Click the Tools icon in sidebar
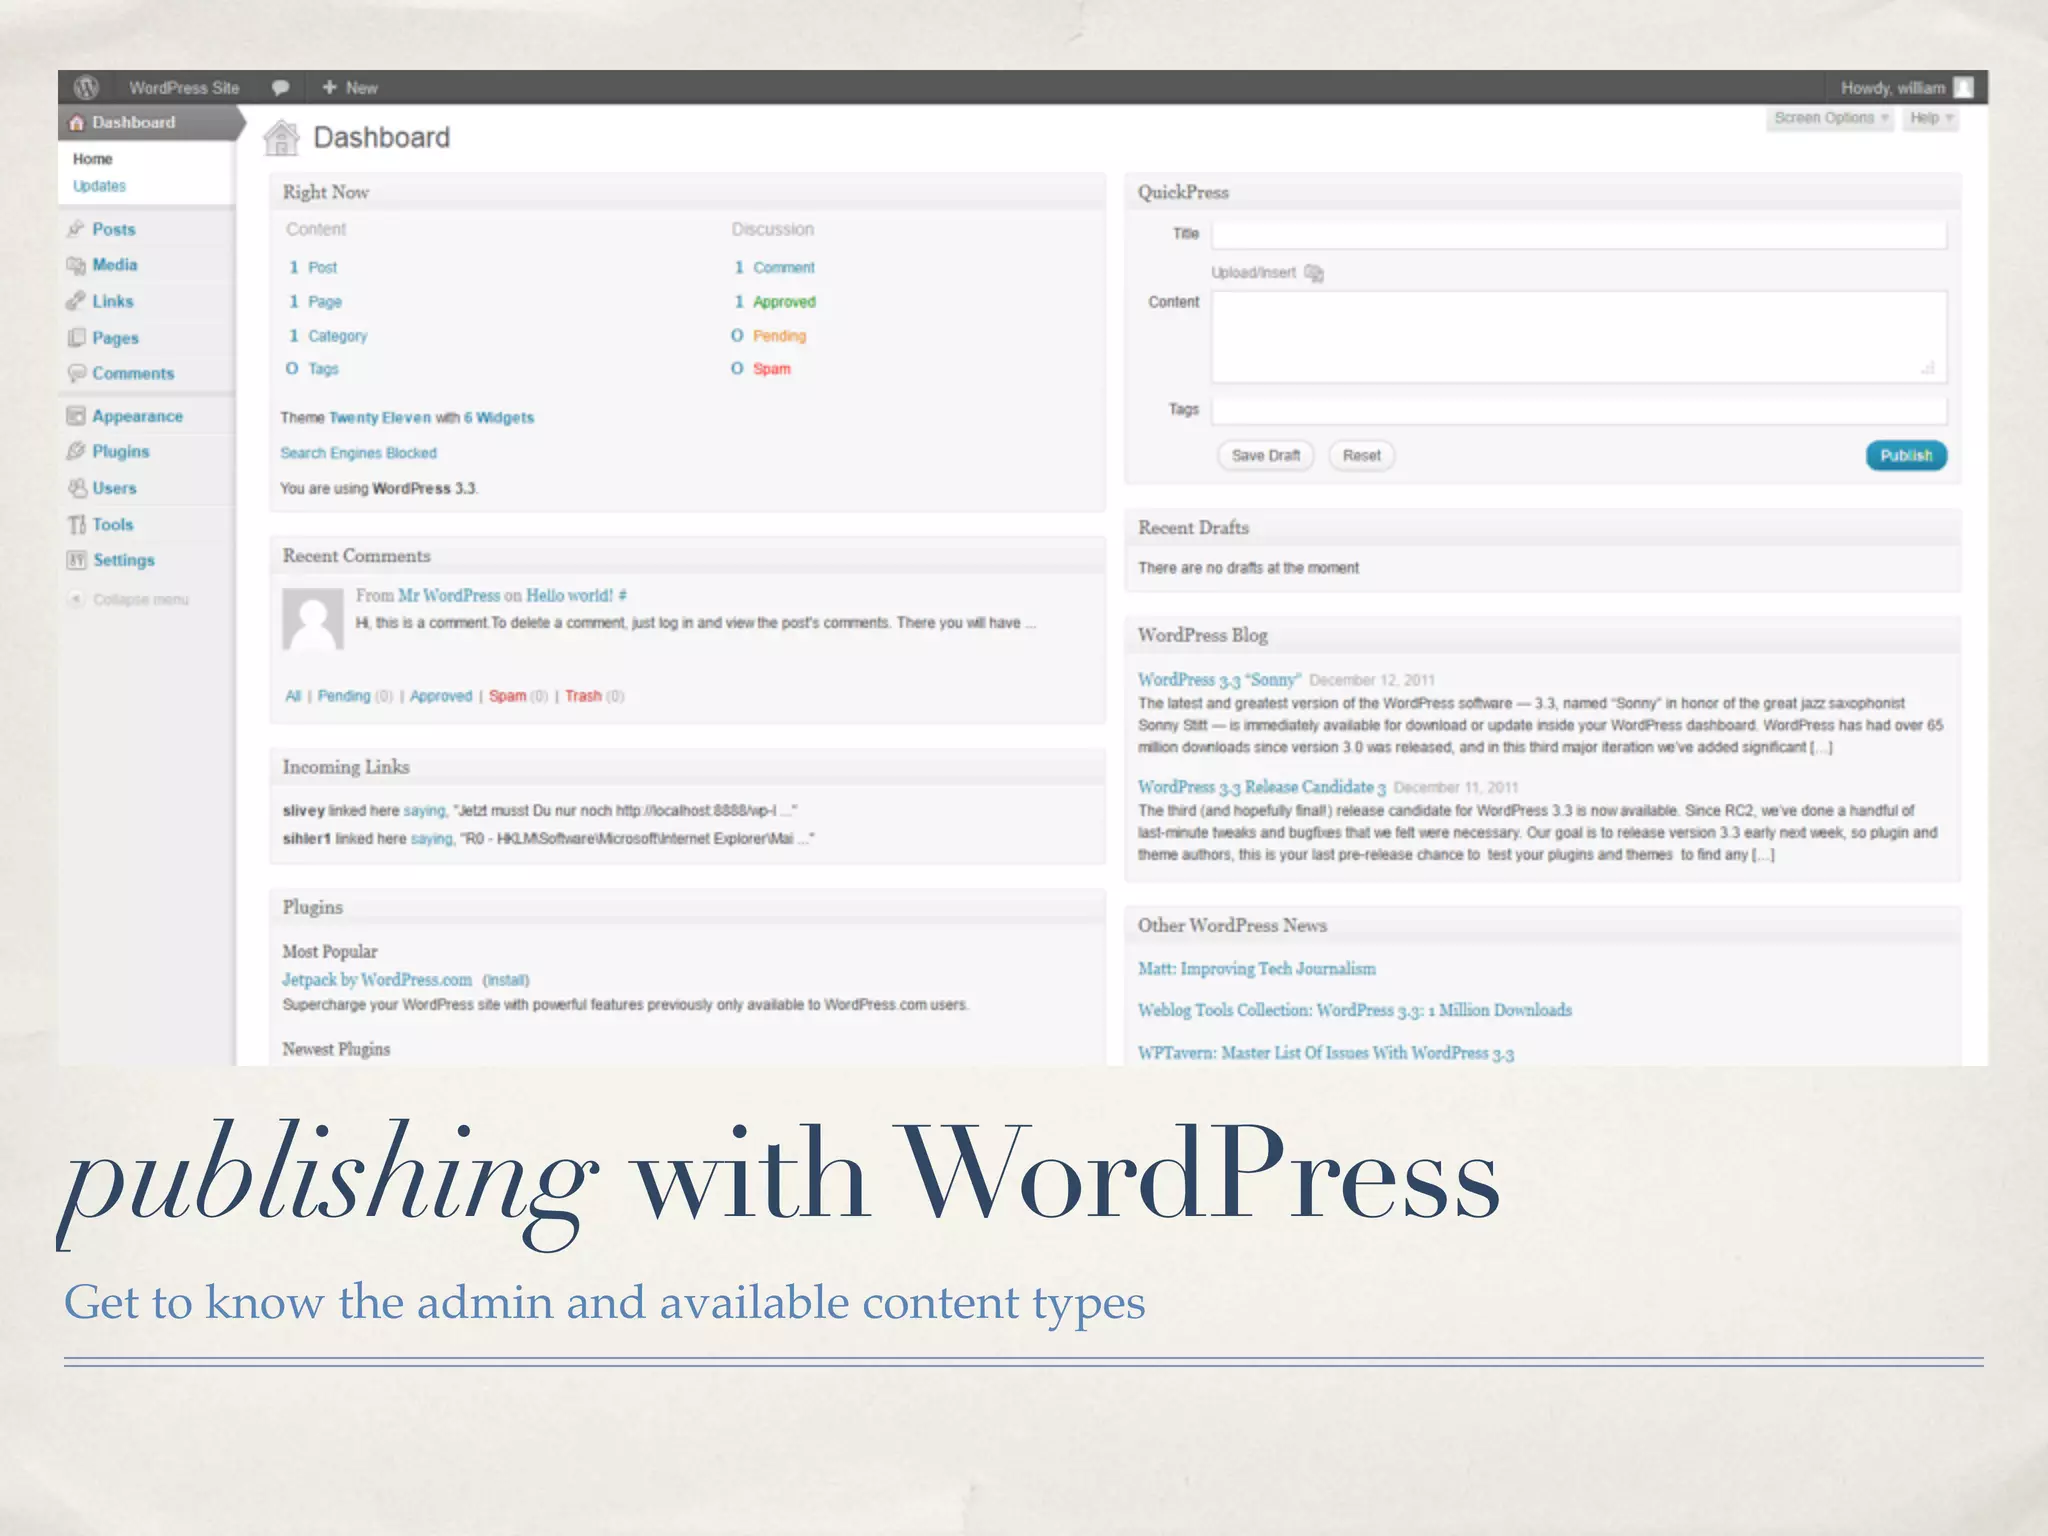Viewport: 2048px width, 1536px height. [x=76, y=524]
